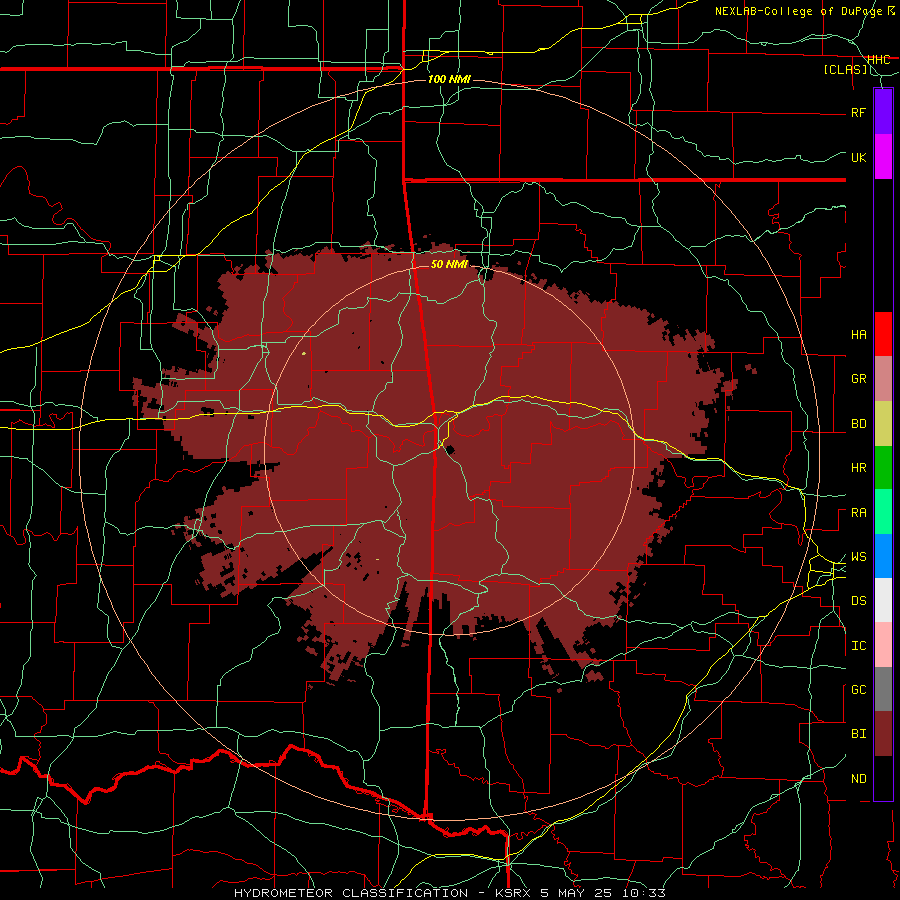
Task: Click the BI legend label
Action: click(859, 734)
